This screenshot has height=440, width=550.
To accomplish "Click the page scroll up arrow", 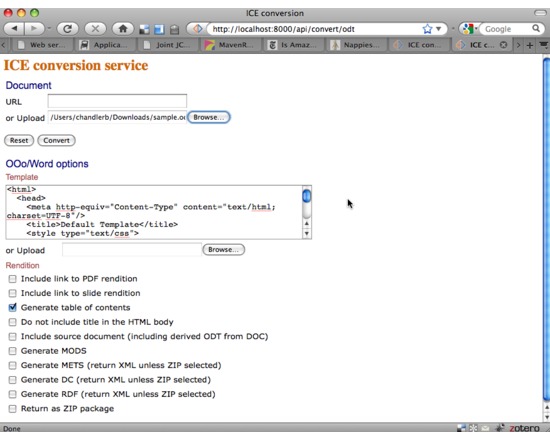I will [546, 407].
